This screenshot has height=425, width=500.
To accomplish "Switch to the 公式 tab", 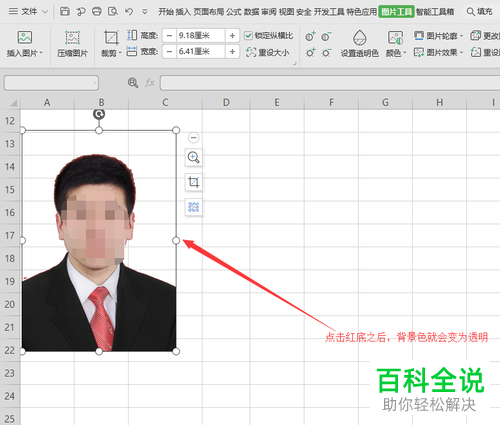I will pos(234,12).
